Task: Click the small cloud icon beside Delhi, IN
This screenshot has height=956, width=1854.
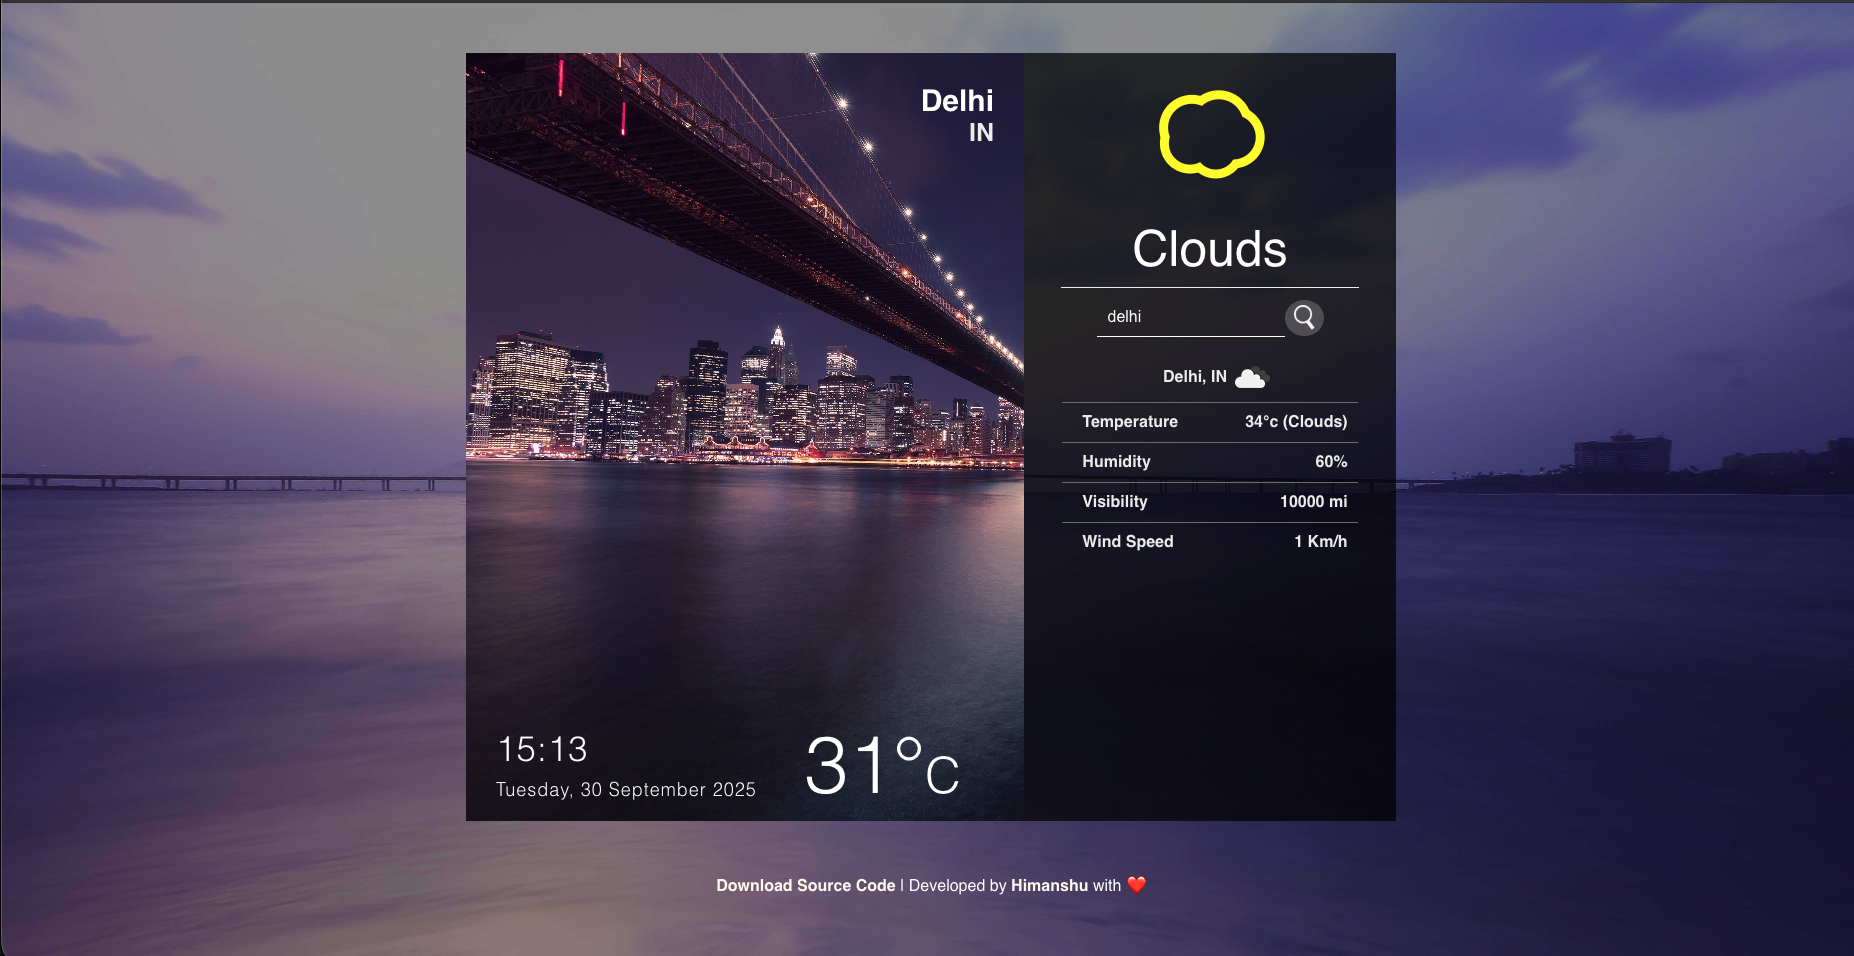Action: point(1251,377)
